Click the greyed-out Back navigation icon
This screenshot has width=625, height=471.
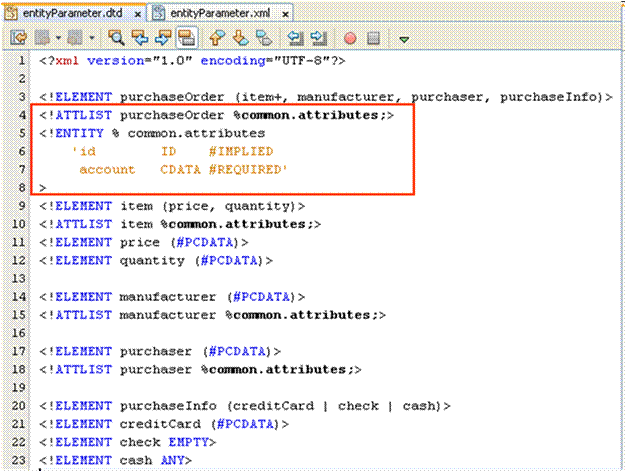[42, 38]
